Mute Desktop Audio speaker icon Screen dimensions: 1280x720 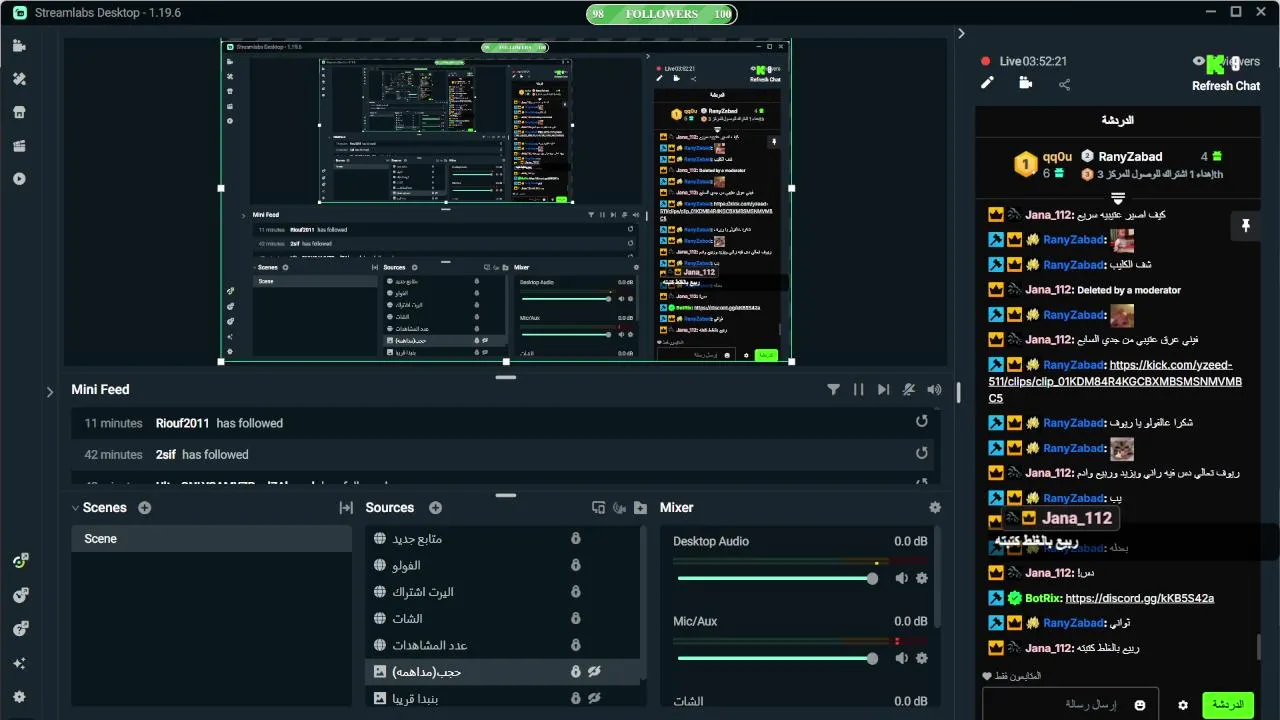point(901,578)
